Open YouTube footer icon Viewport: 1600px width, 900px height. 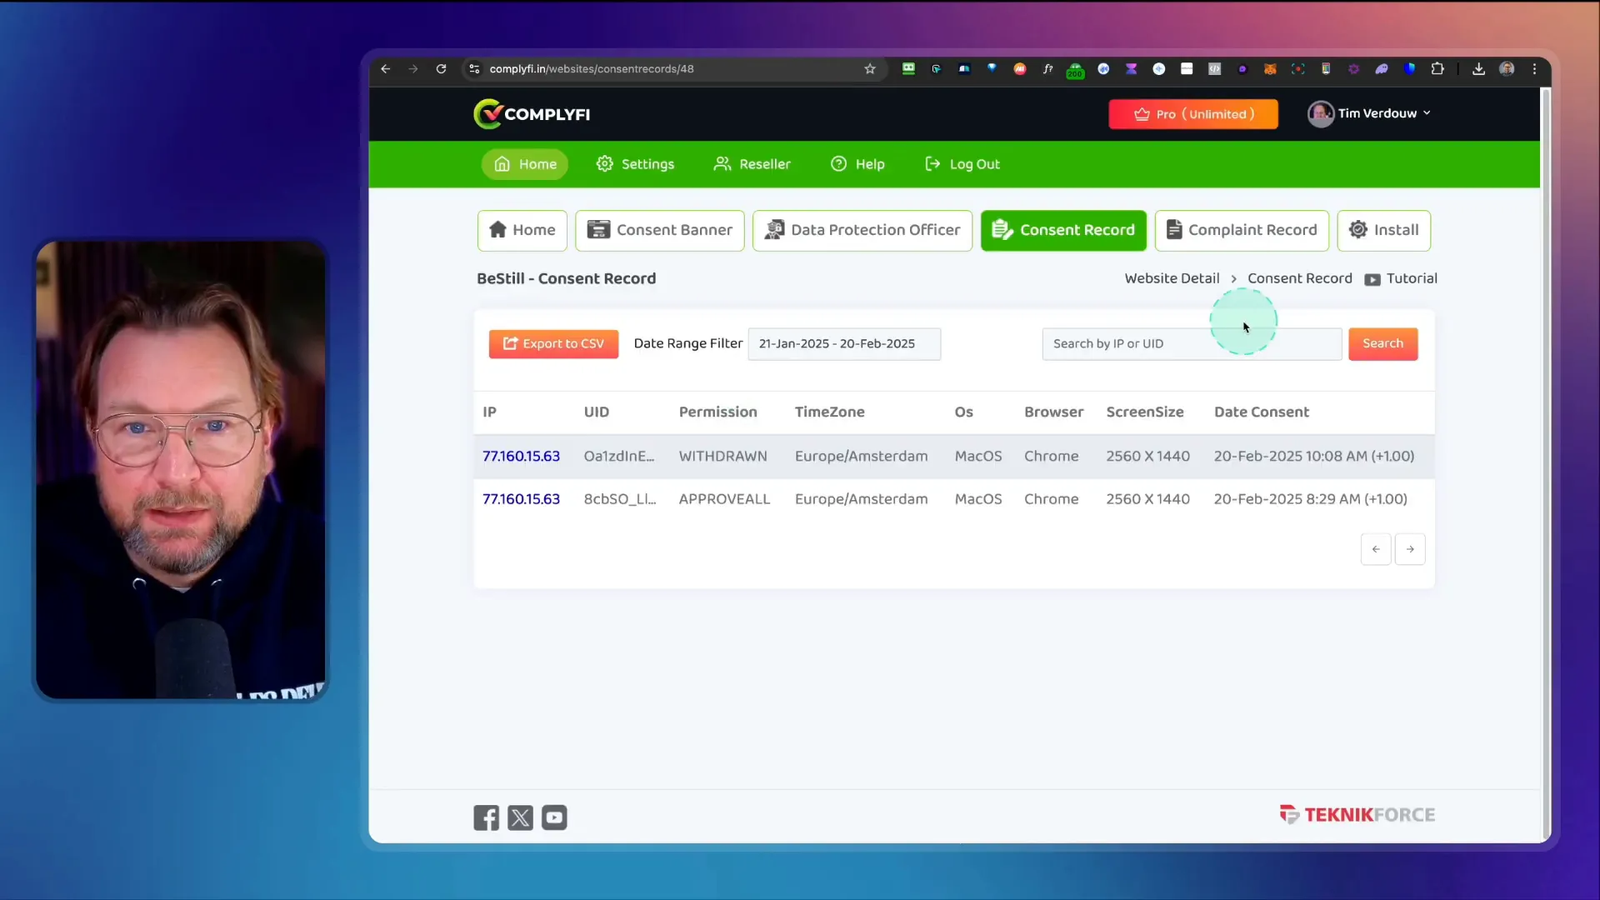[554, 817]
